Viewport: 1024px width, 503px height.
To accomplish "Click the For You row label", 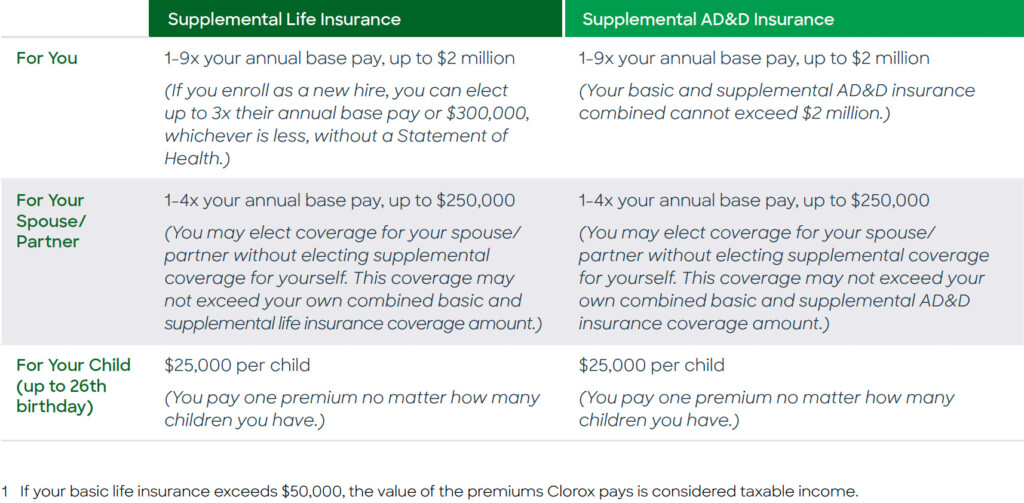I will point(46,58).
